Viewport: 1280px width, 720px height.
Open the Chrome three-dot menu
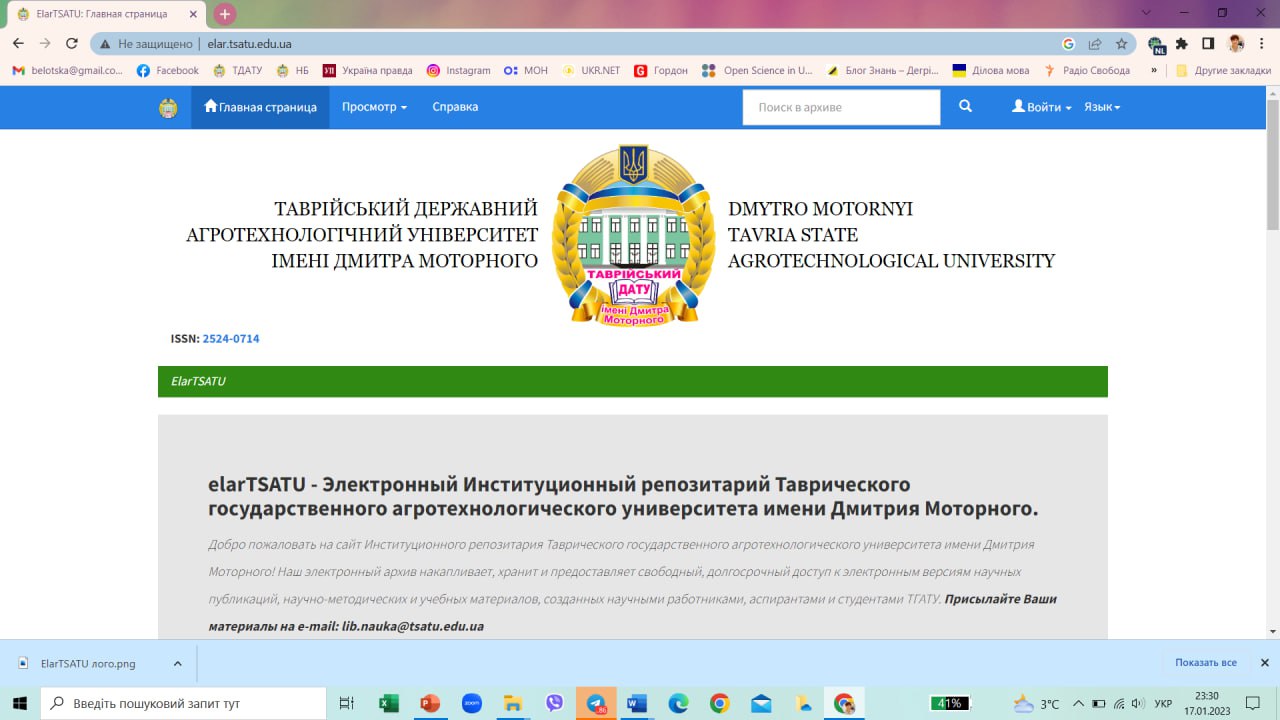click(1262, 44)
